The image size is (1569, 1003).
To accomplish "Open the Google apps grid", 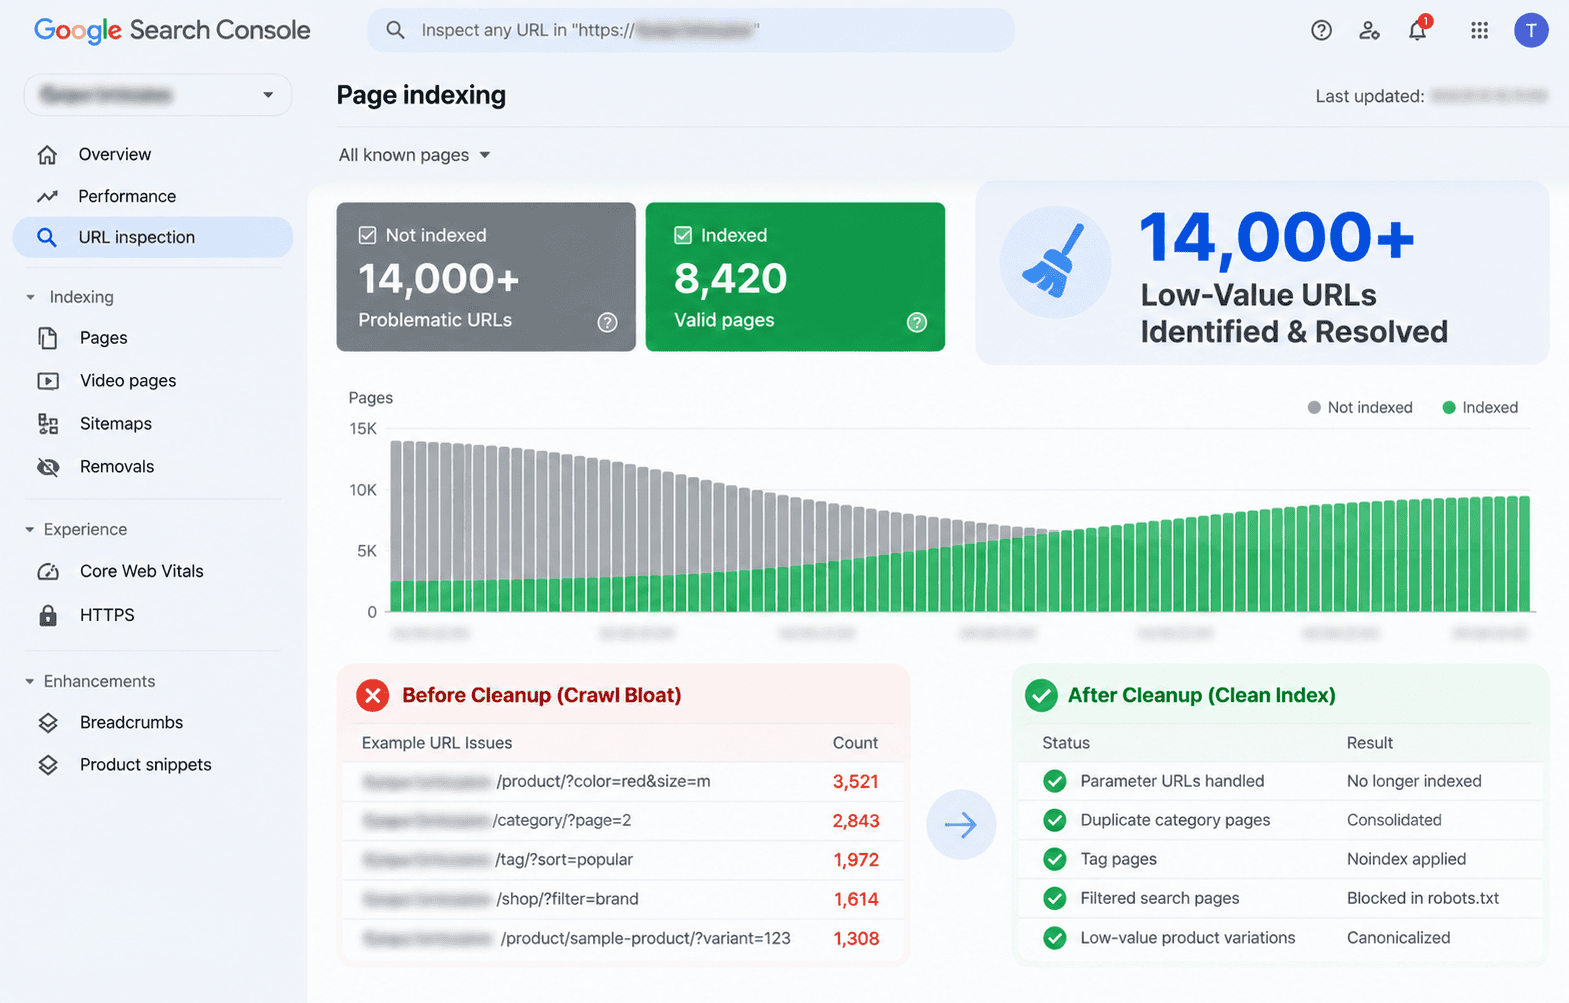I will point(1479,30).
